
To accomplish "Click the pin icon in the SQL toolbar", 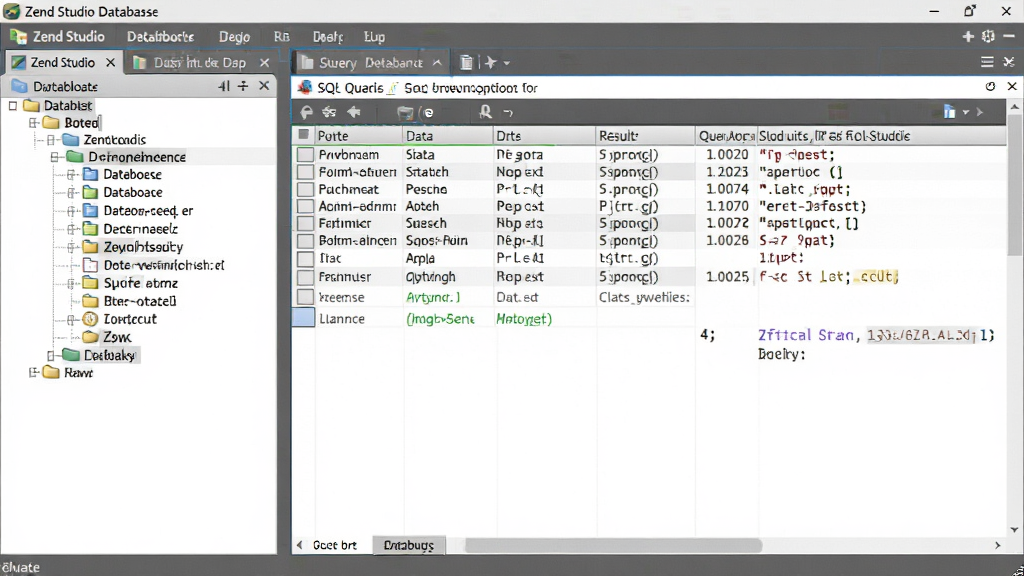I will point(306,112).
